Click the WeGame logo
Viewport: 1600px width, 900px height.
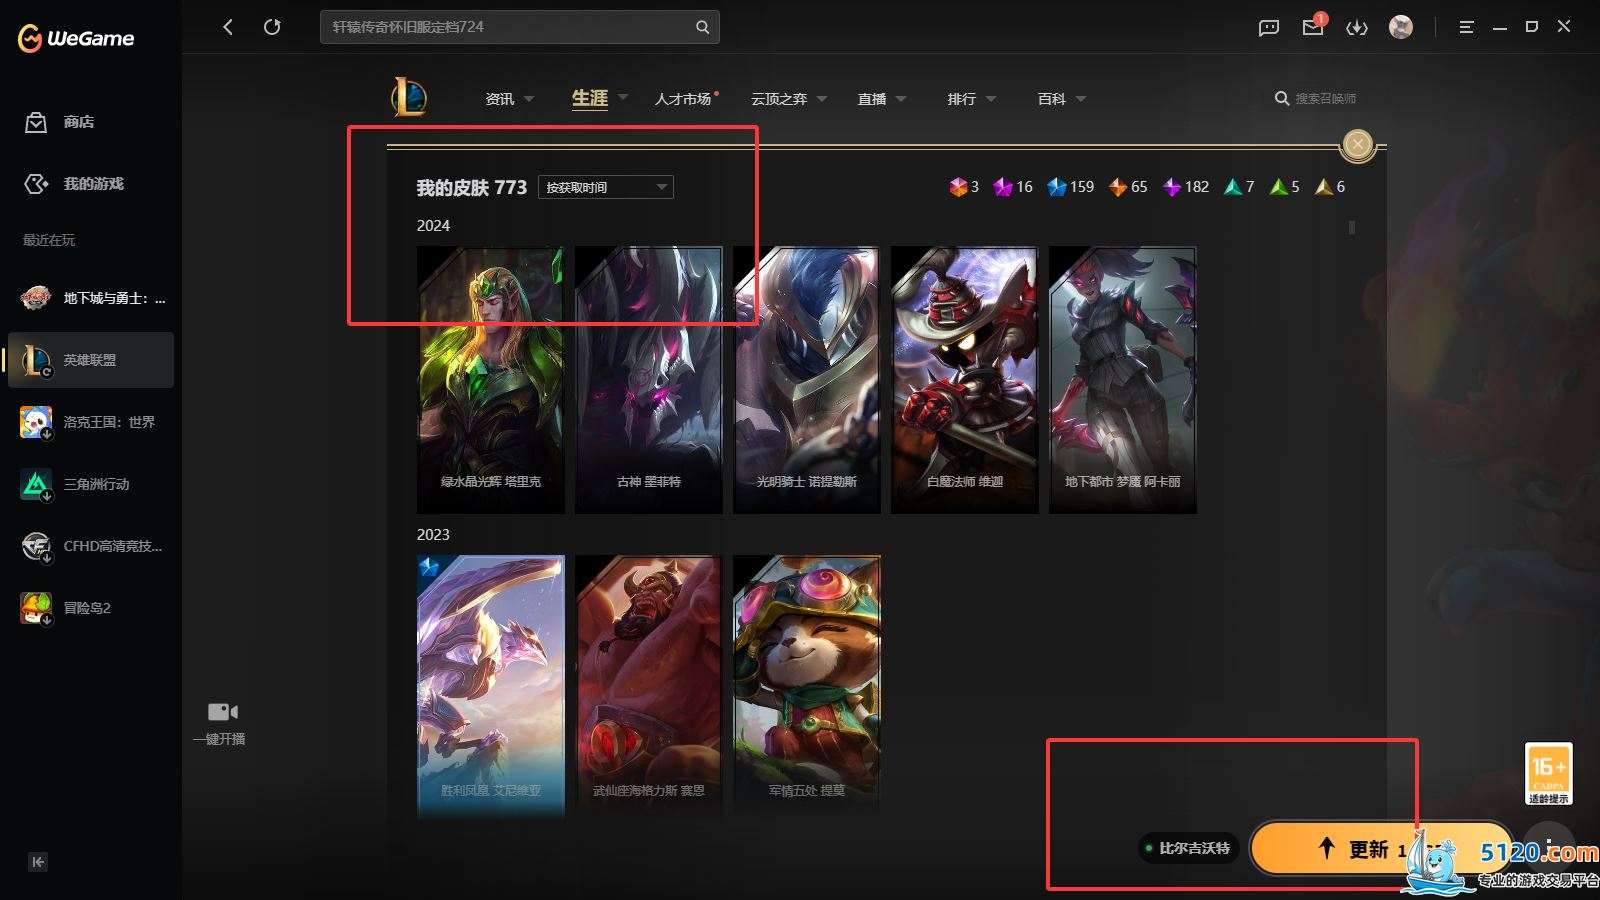point(76,38)
